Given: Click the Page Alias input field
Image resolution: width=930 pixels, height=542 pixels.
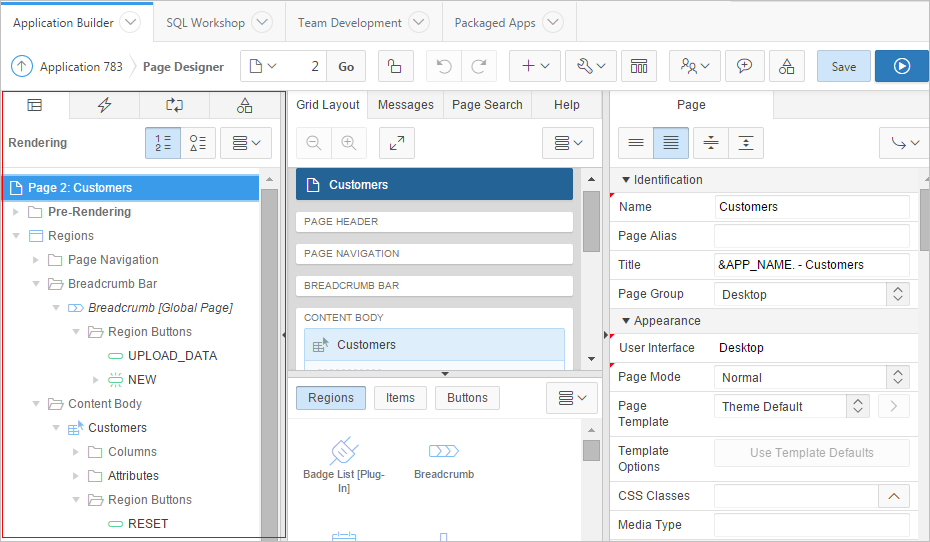Looking at the screenshot, I should tap(811, 236).
